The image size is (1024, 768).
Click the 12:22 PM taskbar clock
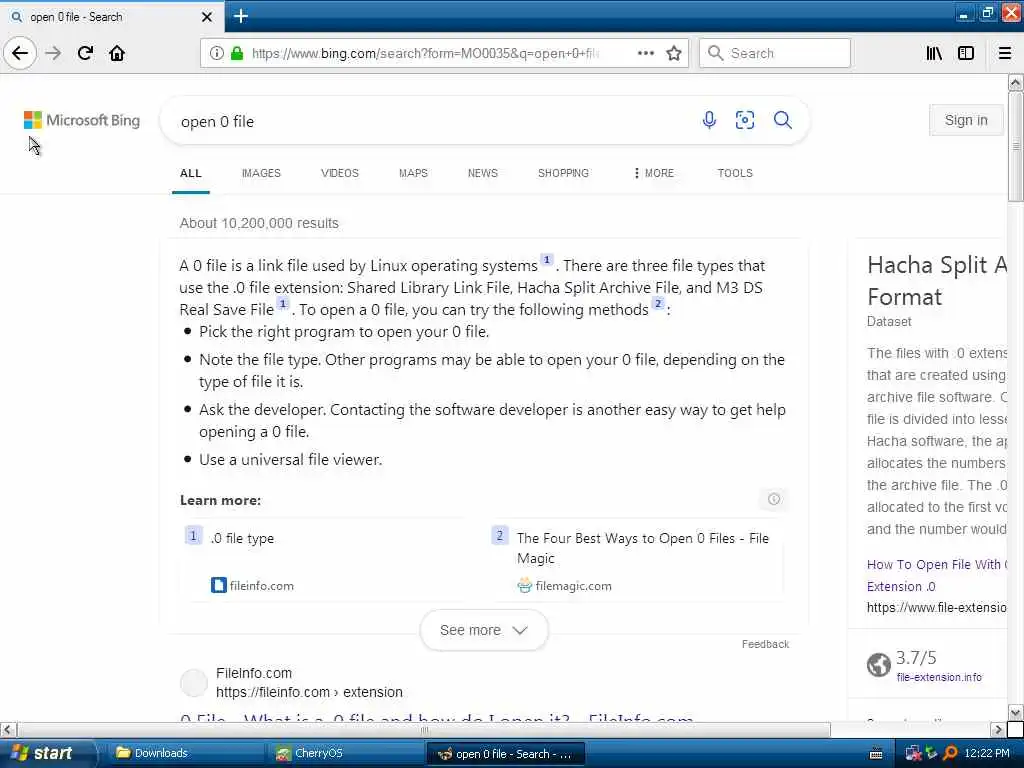[987, 754]
